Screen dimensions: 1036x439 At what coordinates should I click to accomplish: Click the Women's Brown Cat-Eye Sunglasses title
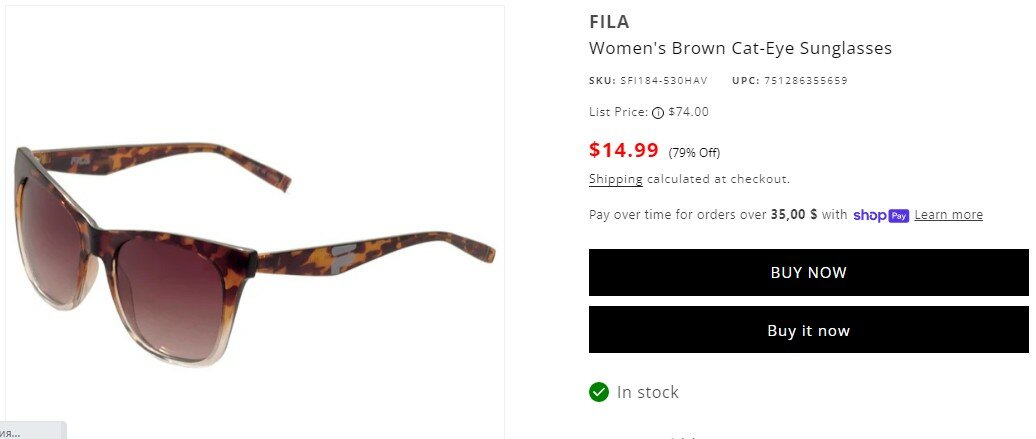(740, 48)
